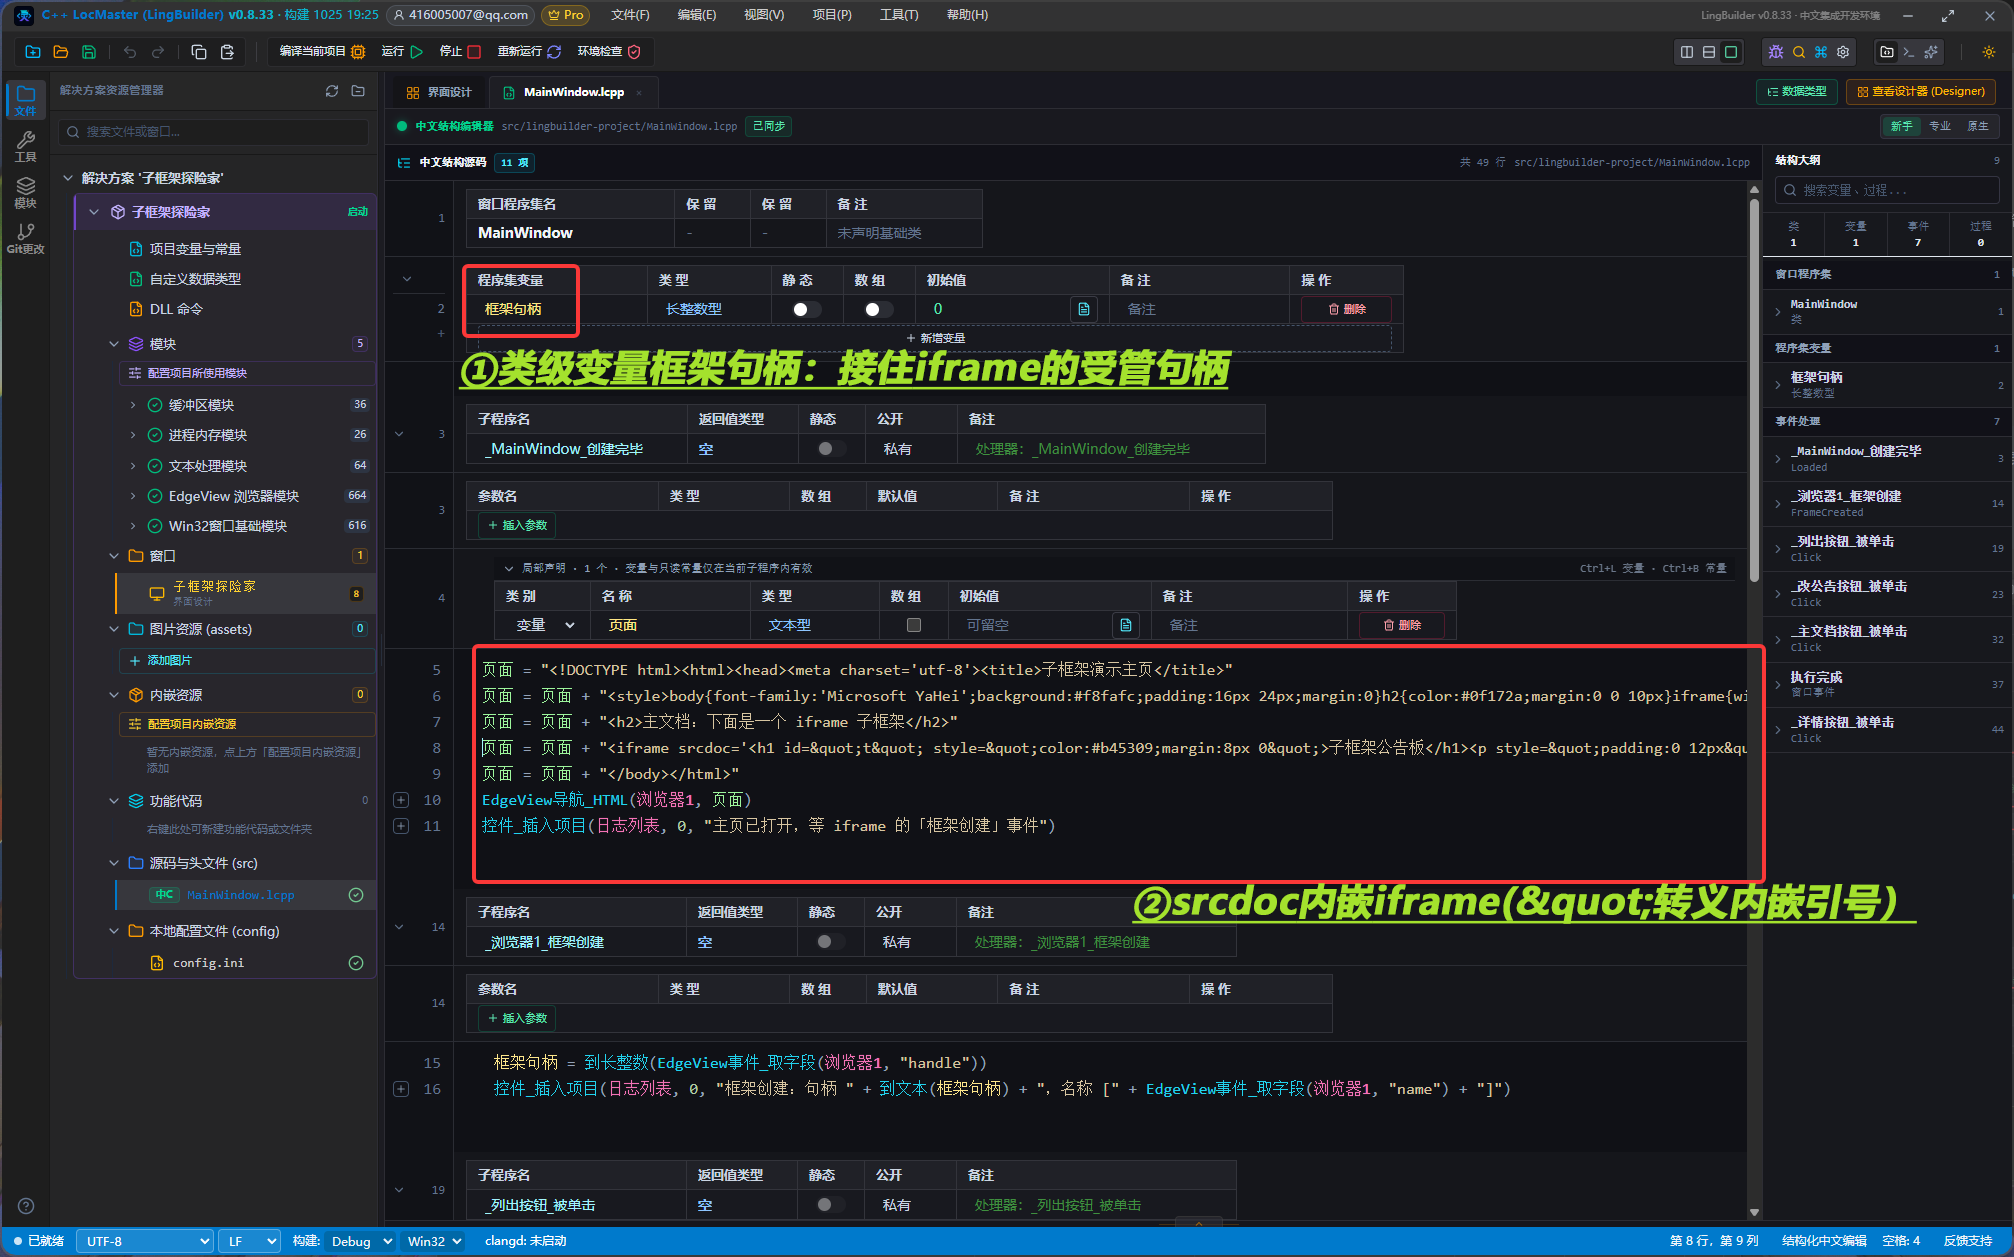Switch to 专业 mode tab
The image size is (2014, 1257).
coord(1940,126)
